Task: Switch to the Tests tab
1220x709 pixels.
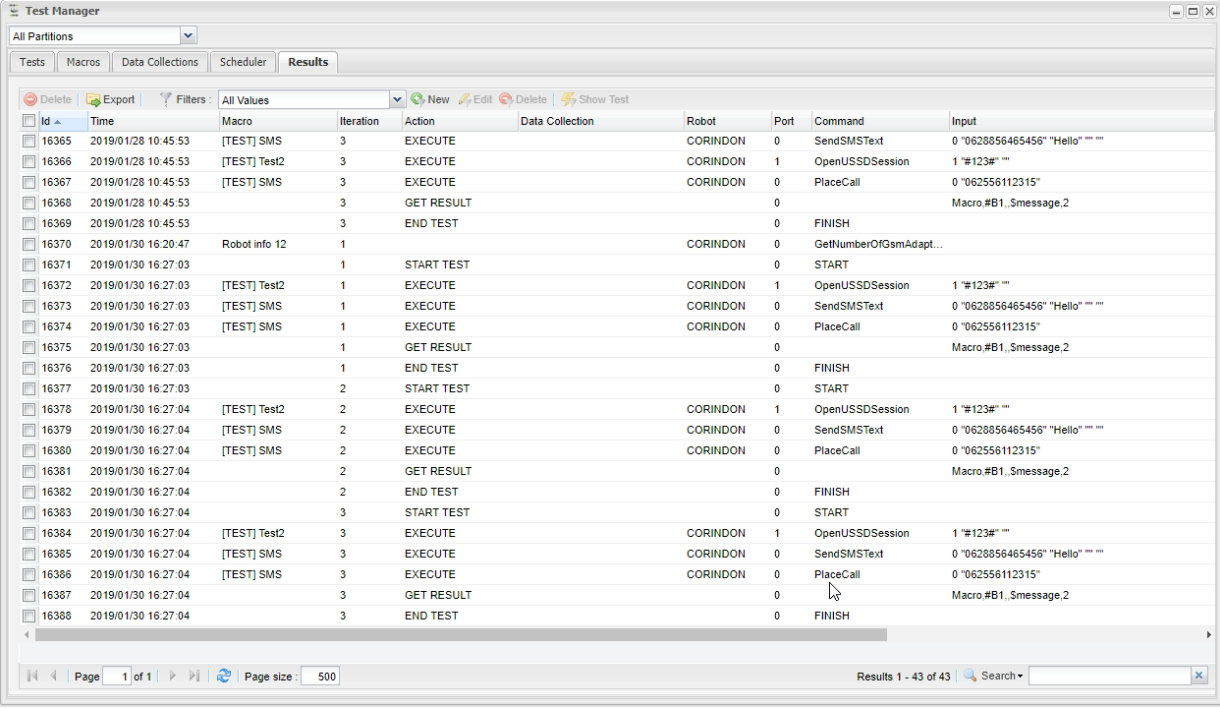Action: pyautogui.click(x=31, y=62)
